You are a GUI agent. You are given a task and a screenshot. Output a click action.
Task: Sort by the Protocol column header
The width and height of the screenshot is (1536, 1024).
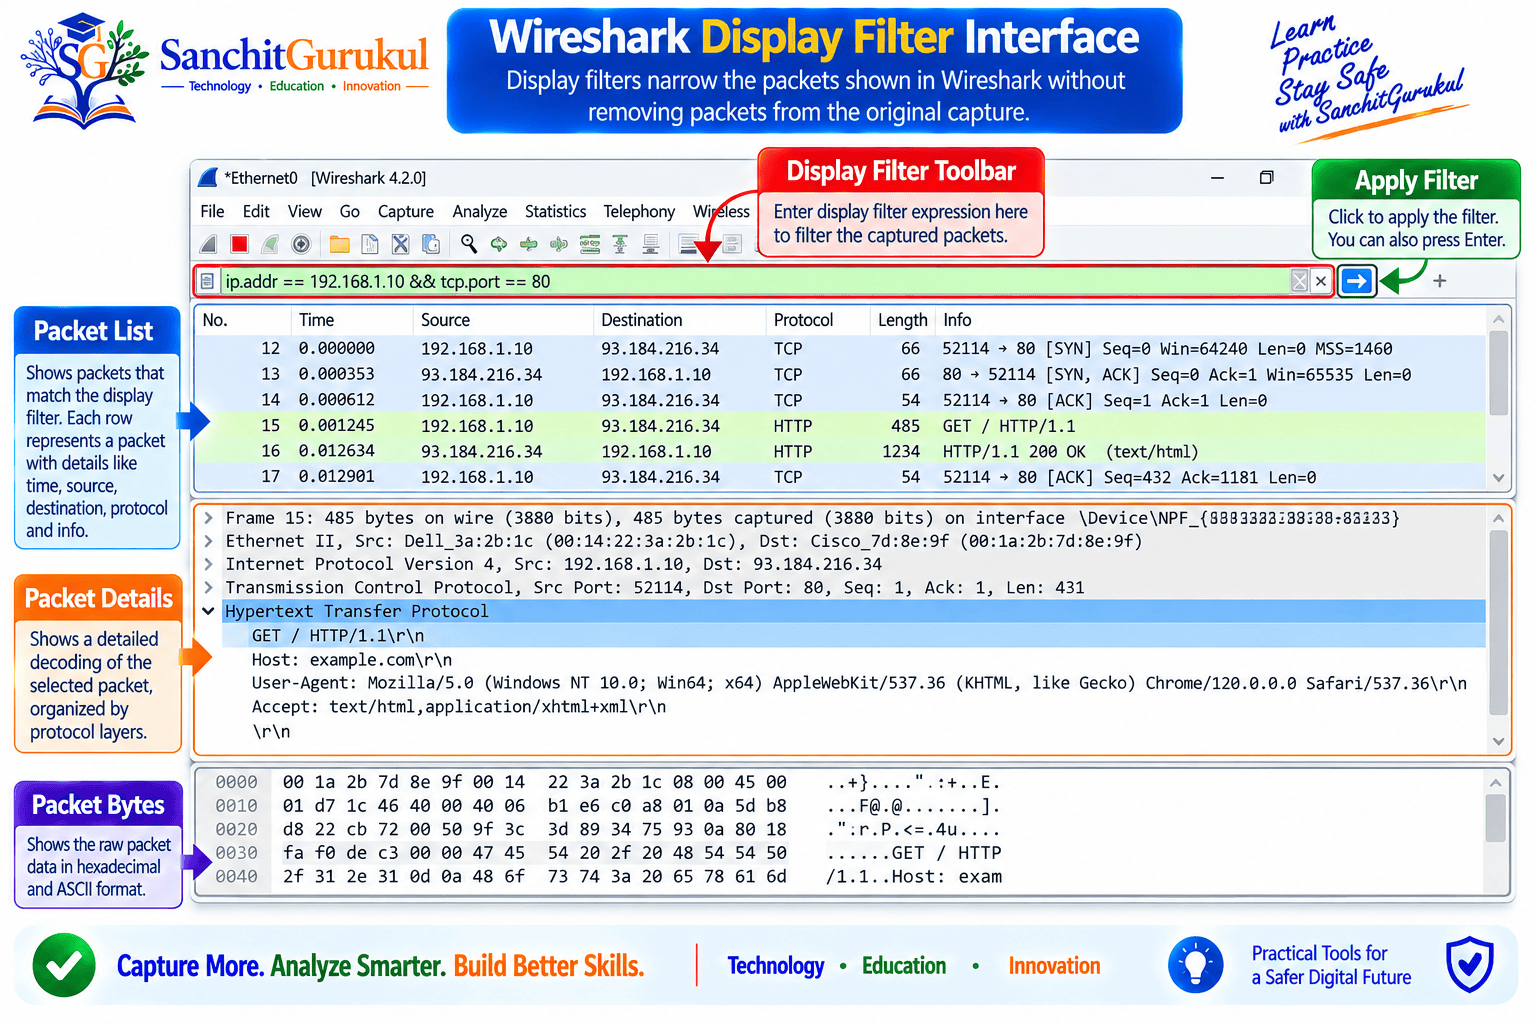[818, 320]
